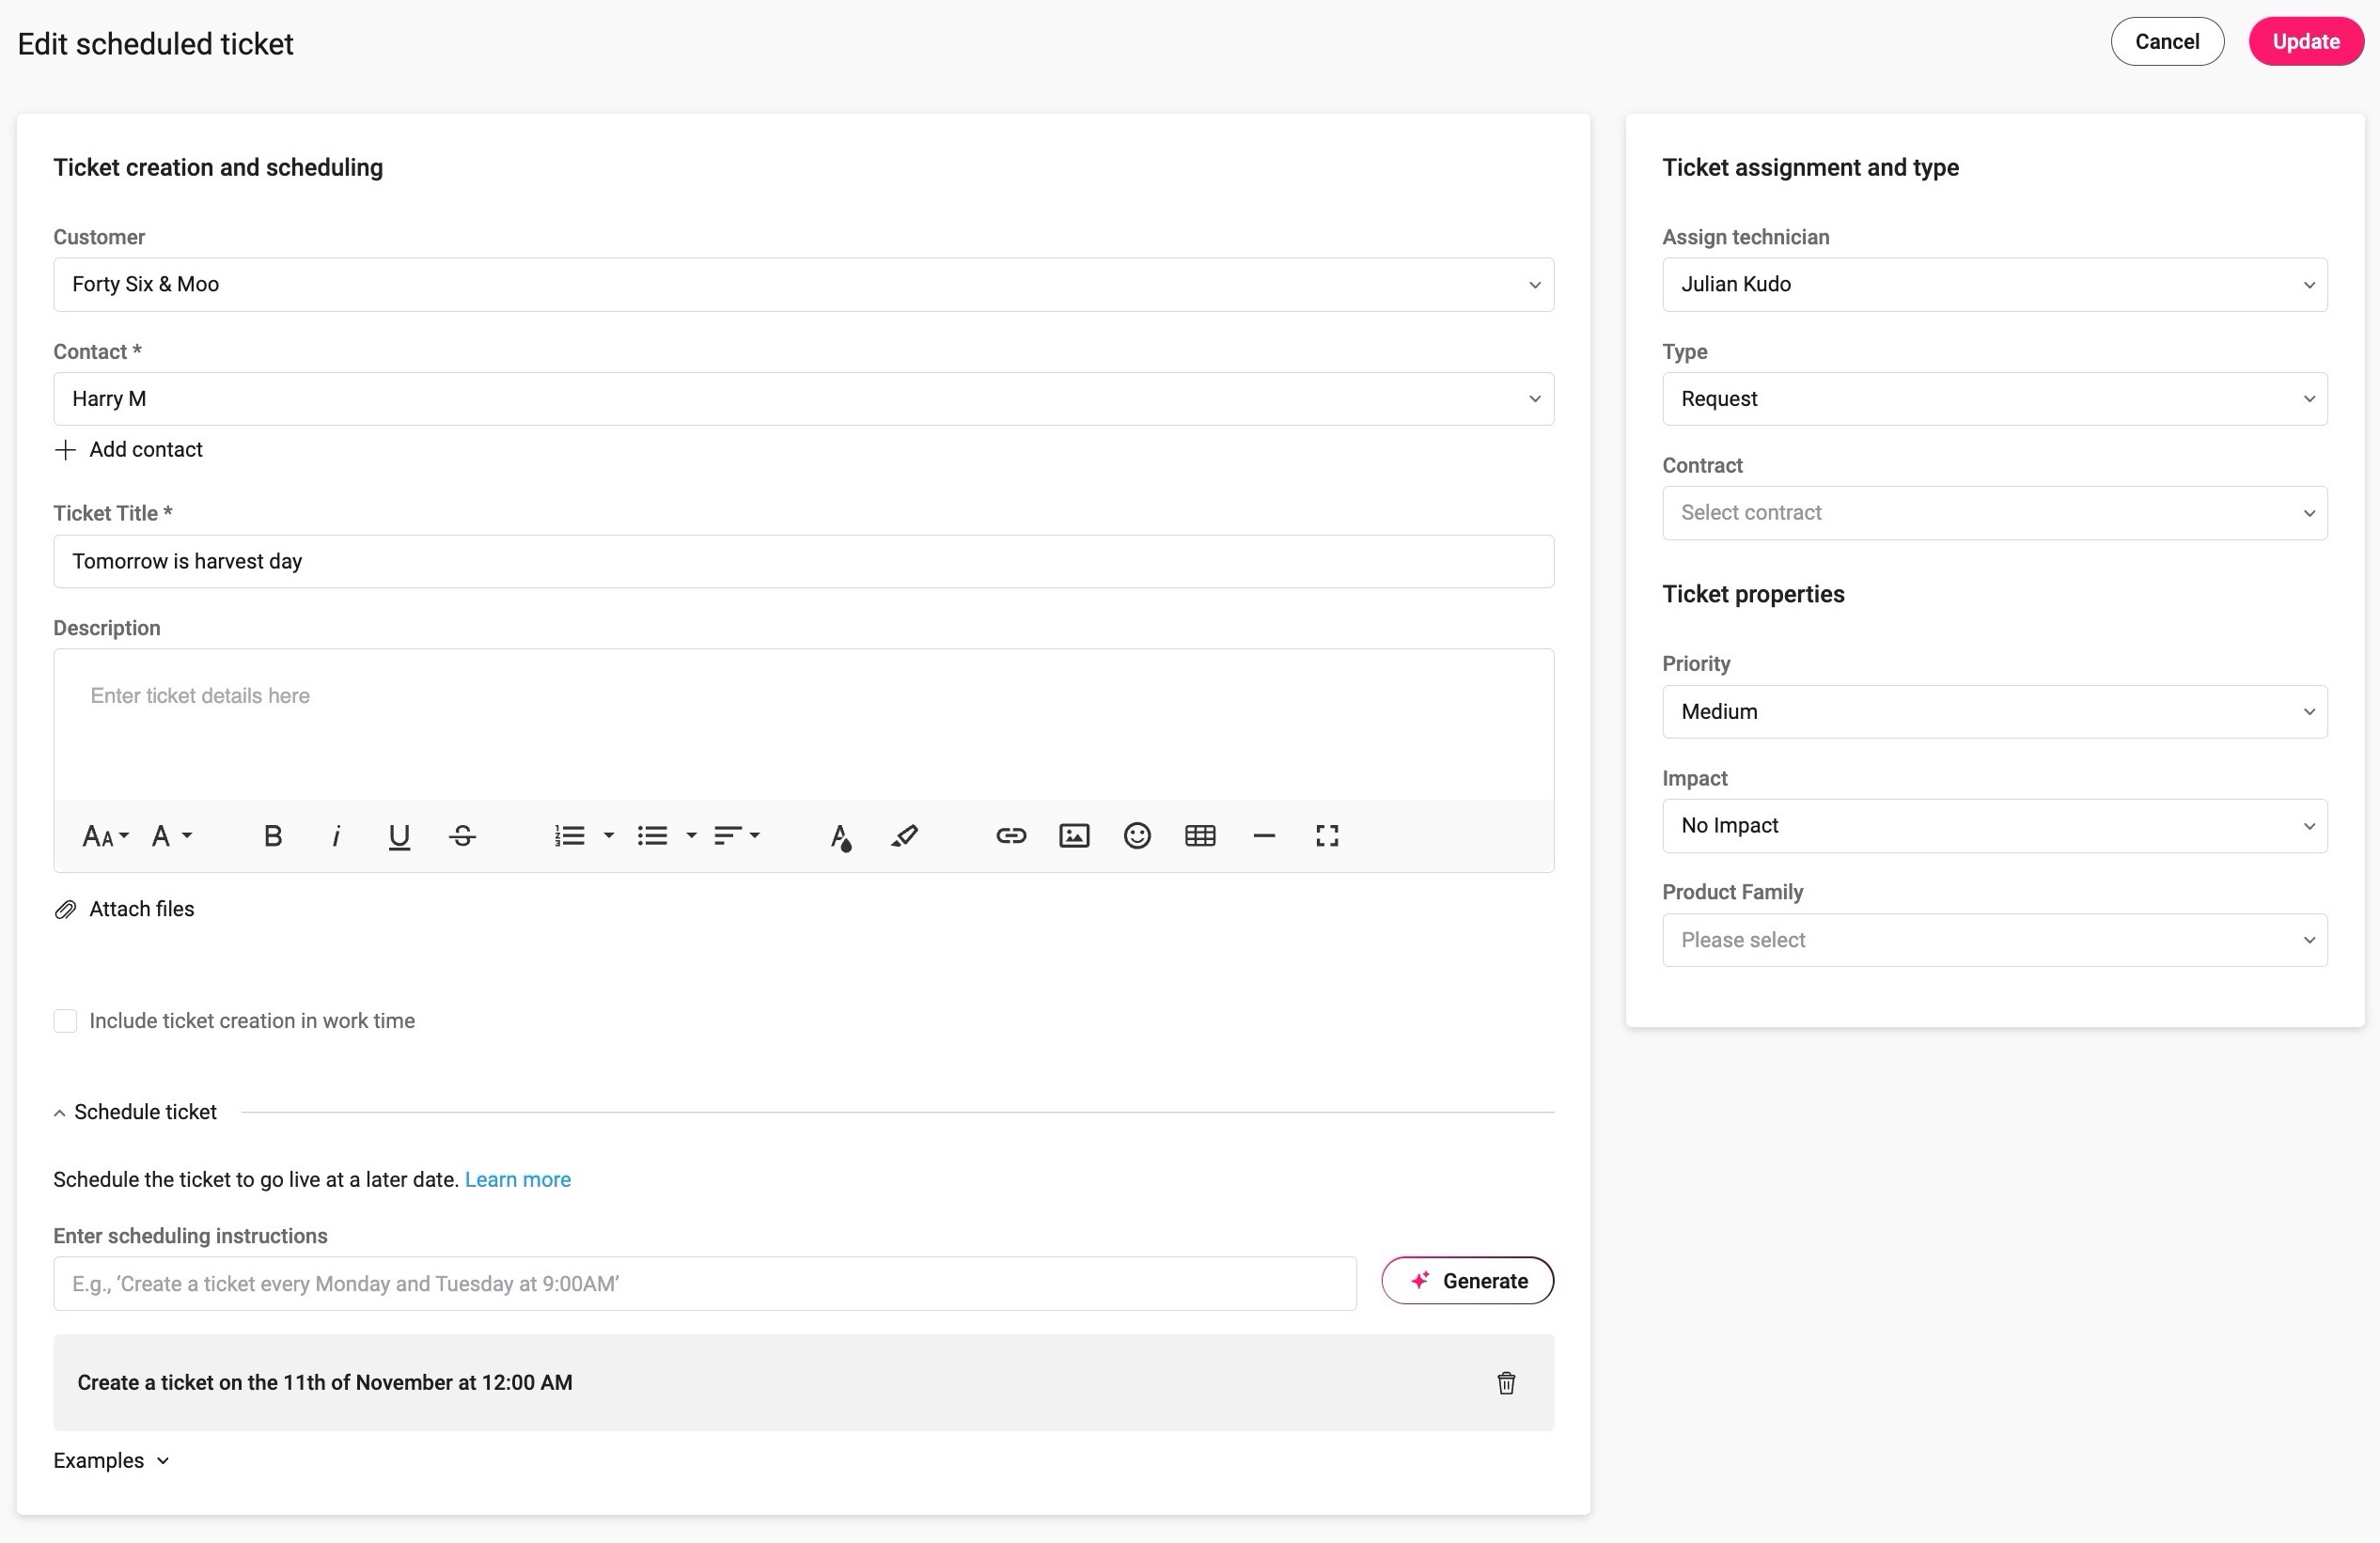
Task: Open ordered list style arrow
Action: [x=608, y=836]
